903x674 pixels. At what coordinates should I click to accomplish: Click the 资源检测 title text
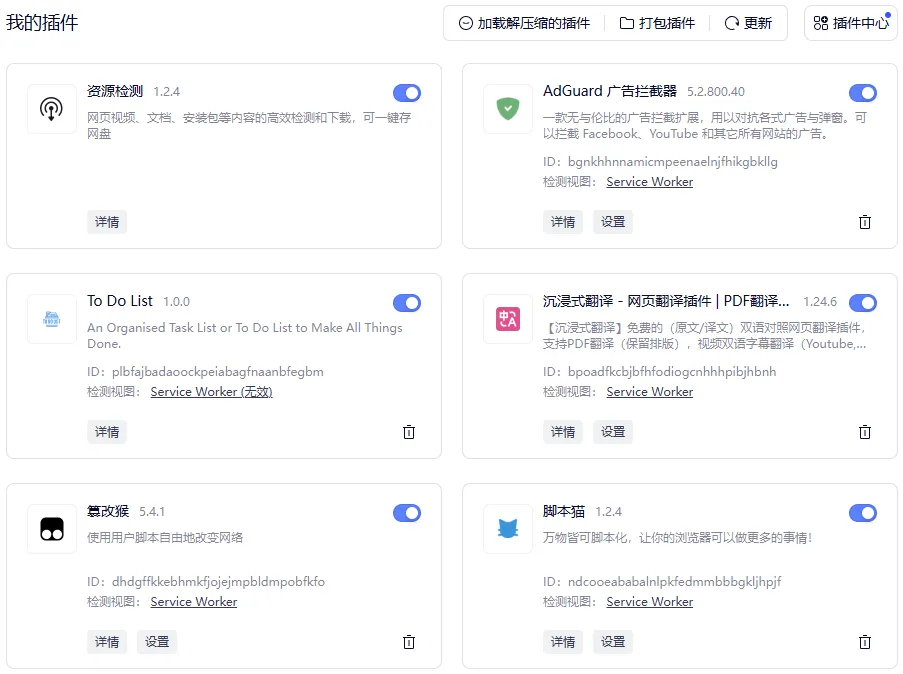point(115,92)
